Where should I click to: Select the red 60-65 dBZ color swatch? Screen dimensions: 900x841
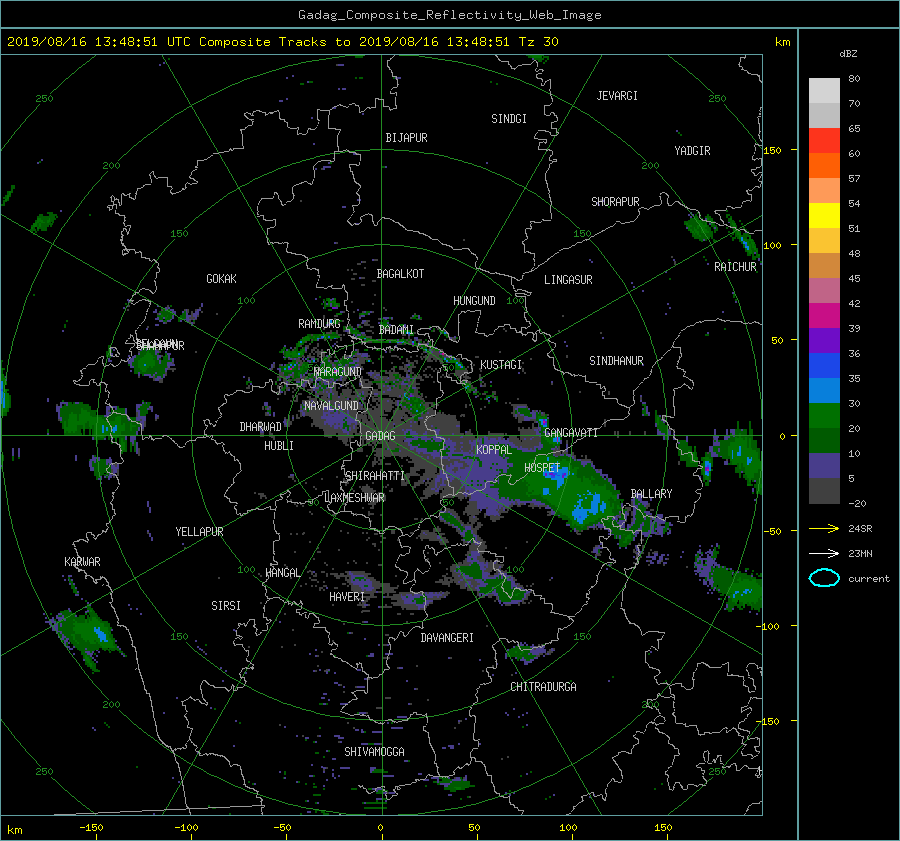[824, 140]
